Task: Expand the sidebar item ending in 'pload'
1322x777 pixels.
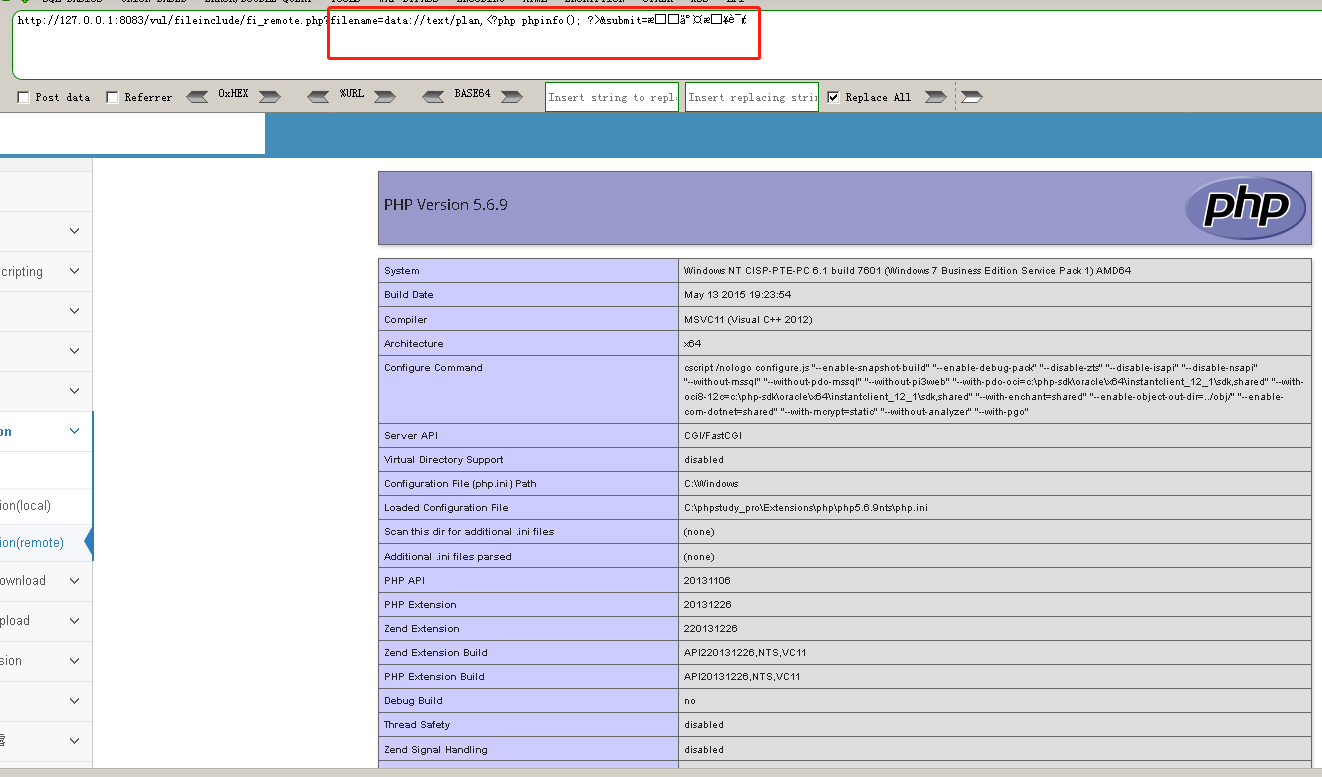Action: coord(74,620)
